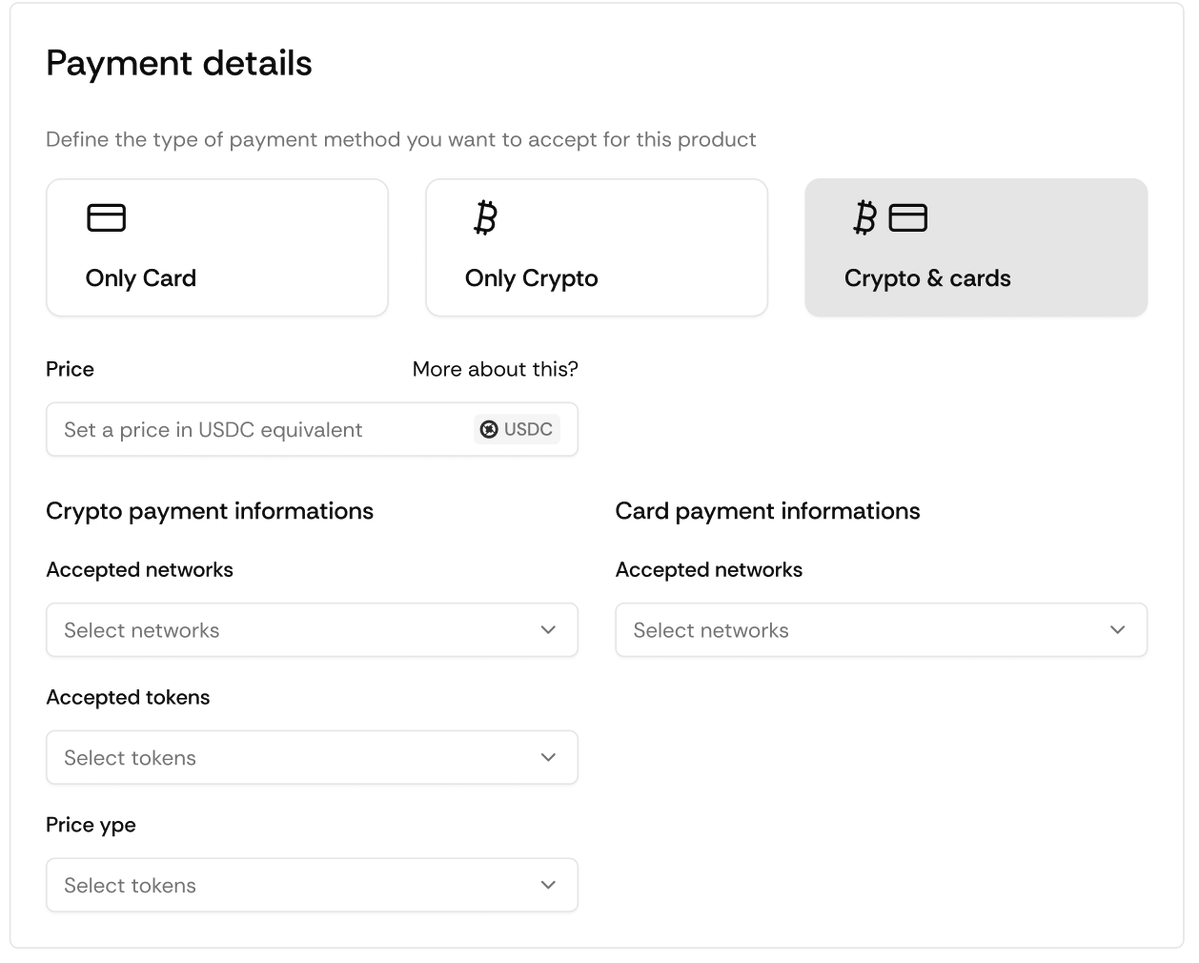Choose the Only Crypto payment option

click(x=596, y=248)
